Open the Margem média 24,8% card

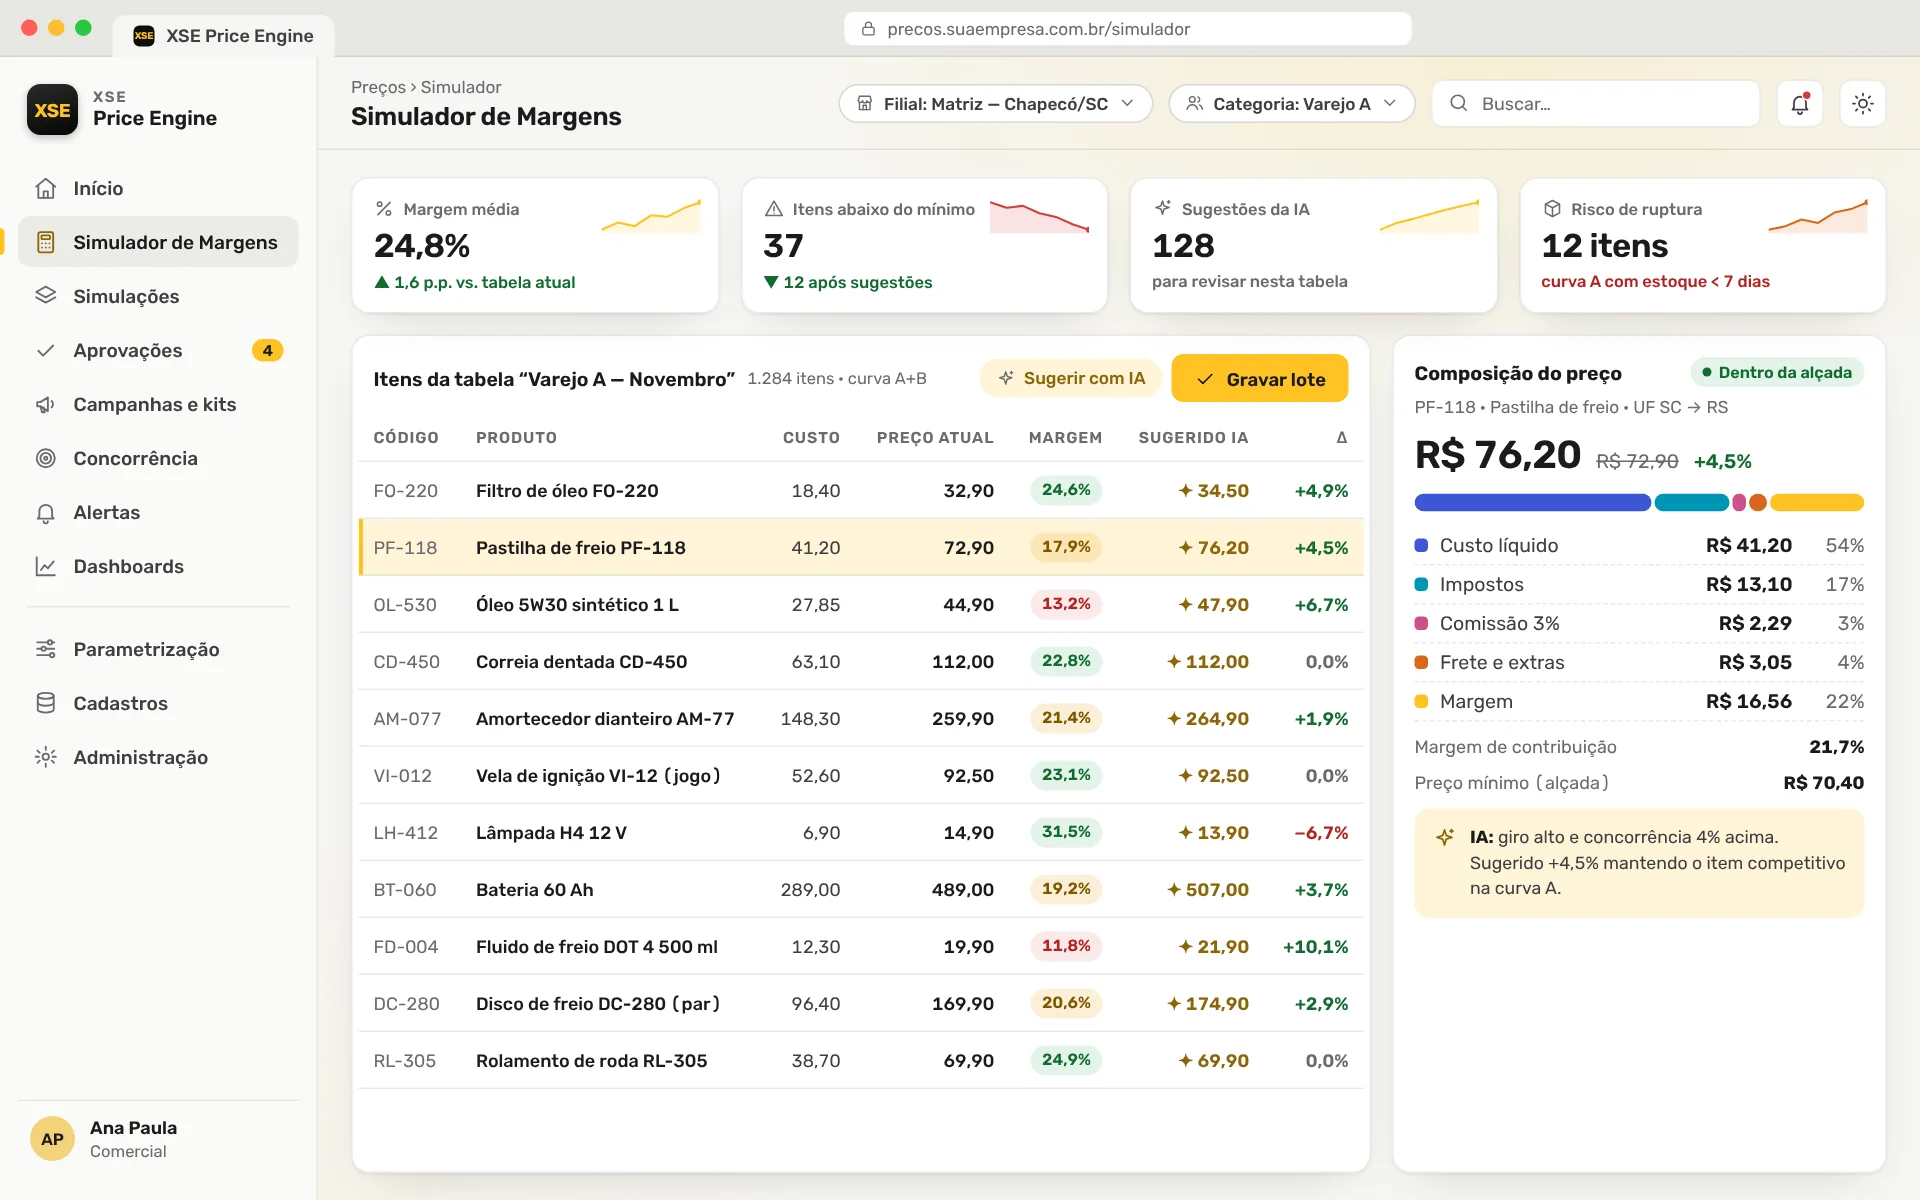tap(535, 245)
